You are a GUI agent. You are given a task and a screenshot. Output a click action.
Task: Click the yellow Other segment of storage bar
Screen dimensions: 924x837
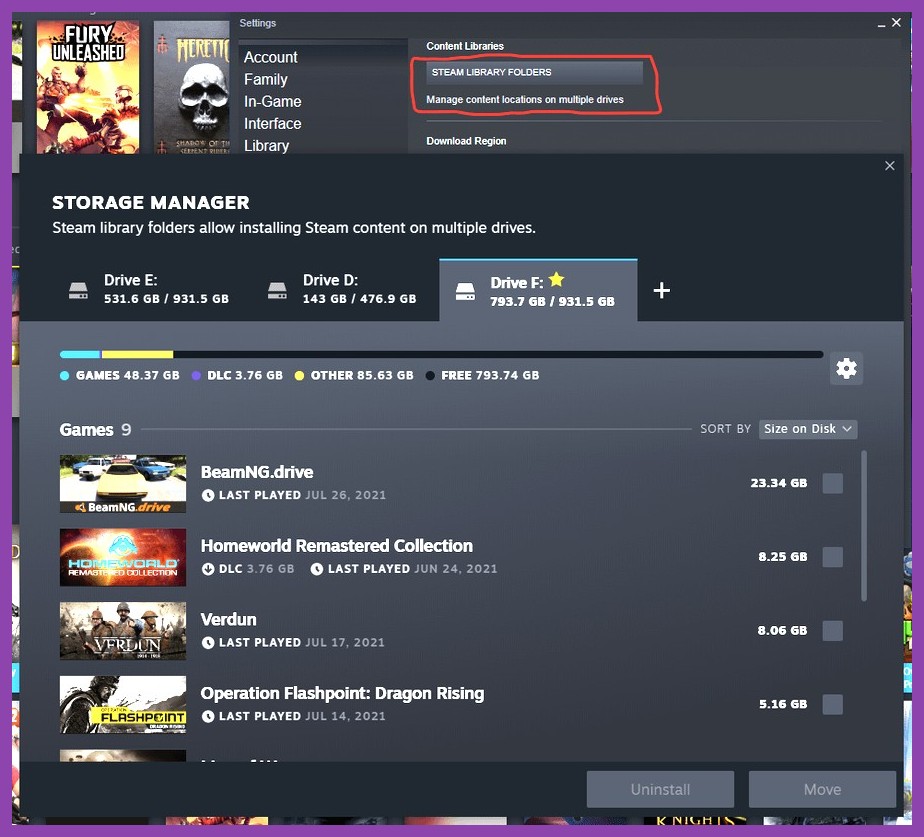(x=137, y=354)
